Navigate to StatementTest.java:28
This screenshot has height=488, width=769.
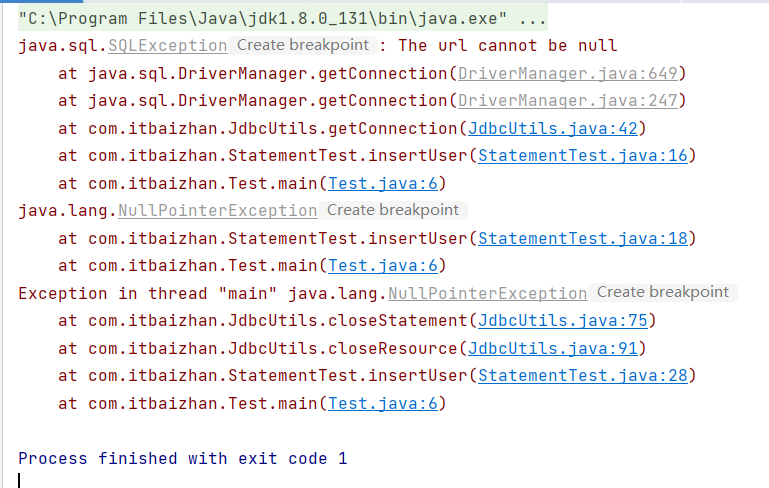pos(583,376)
